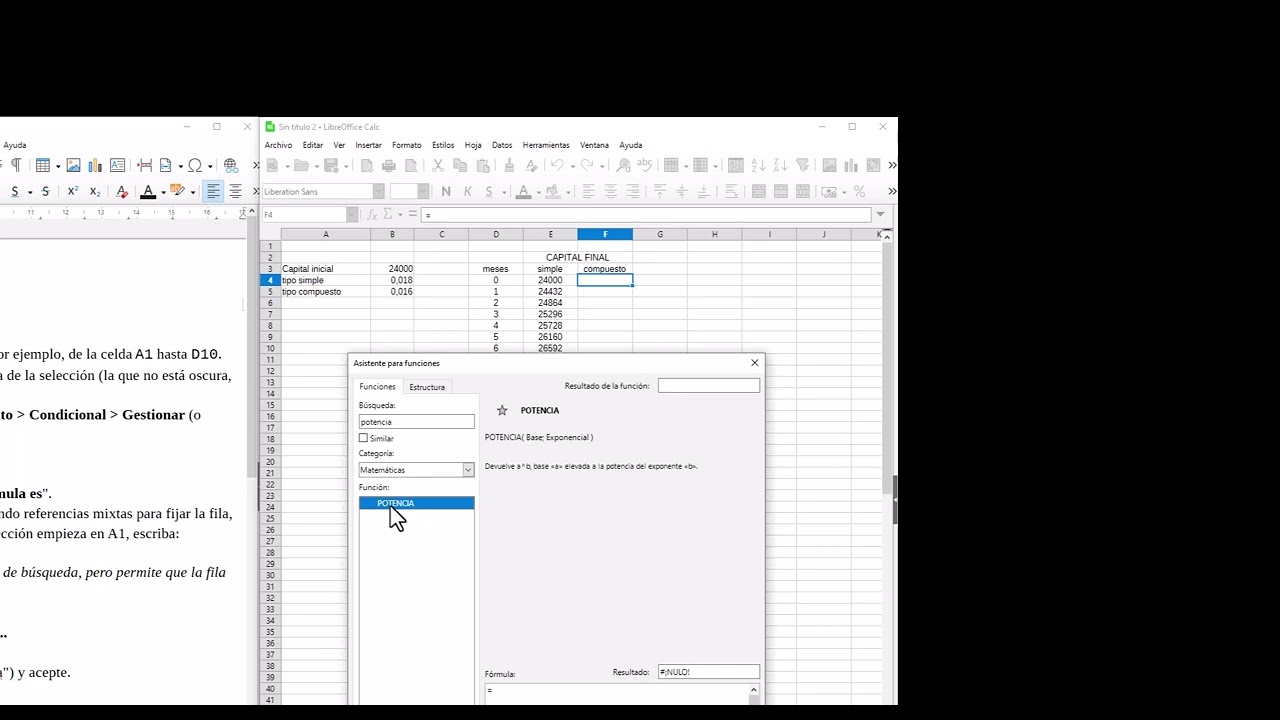Click the Paste icon in the Calc toolbar
This screenshot has width=1280, height=720.
point(482,165)
